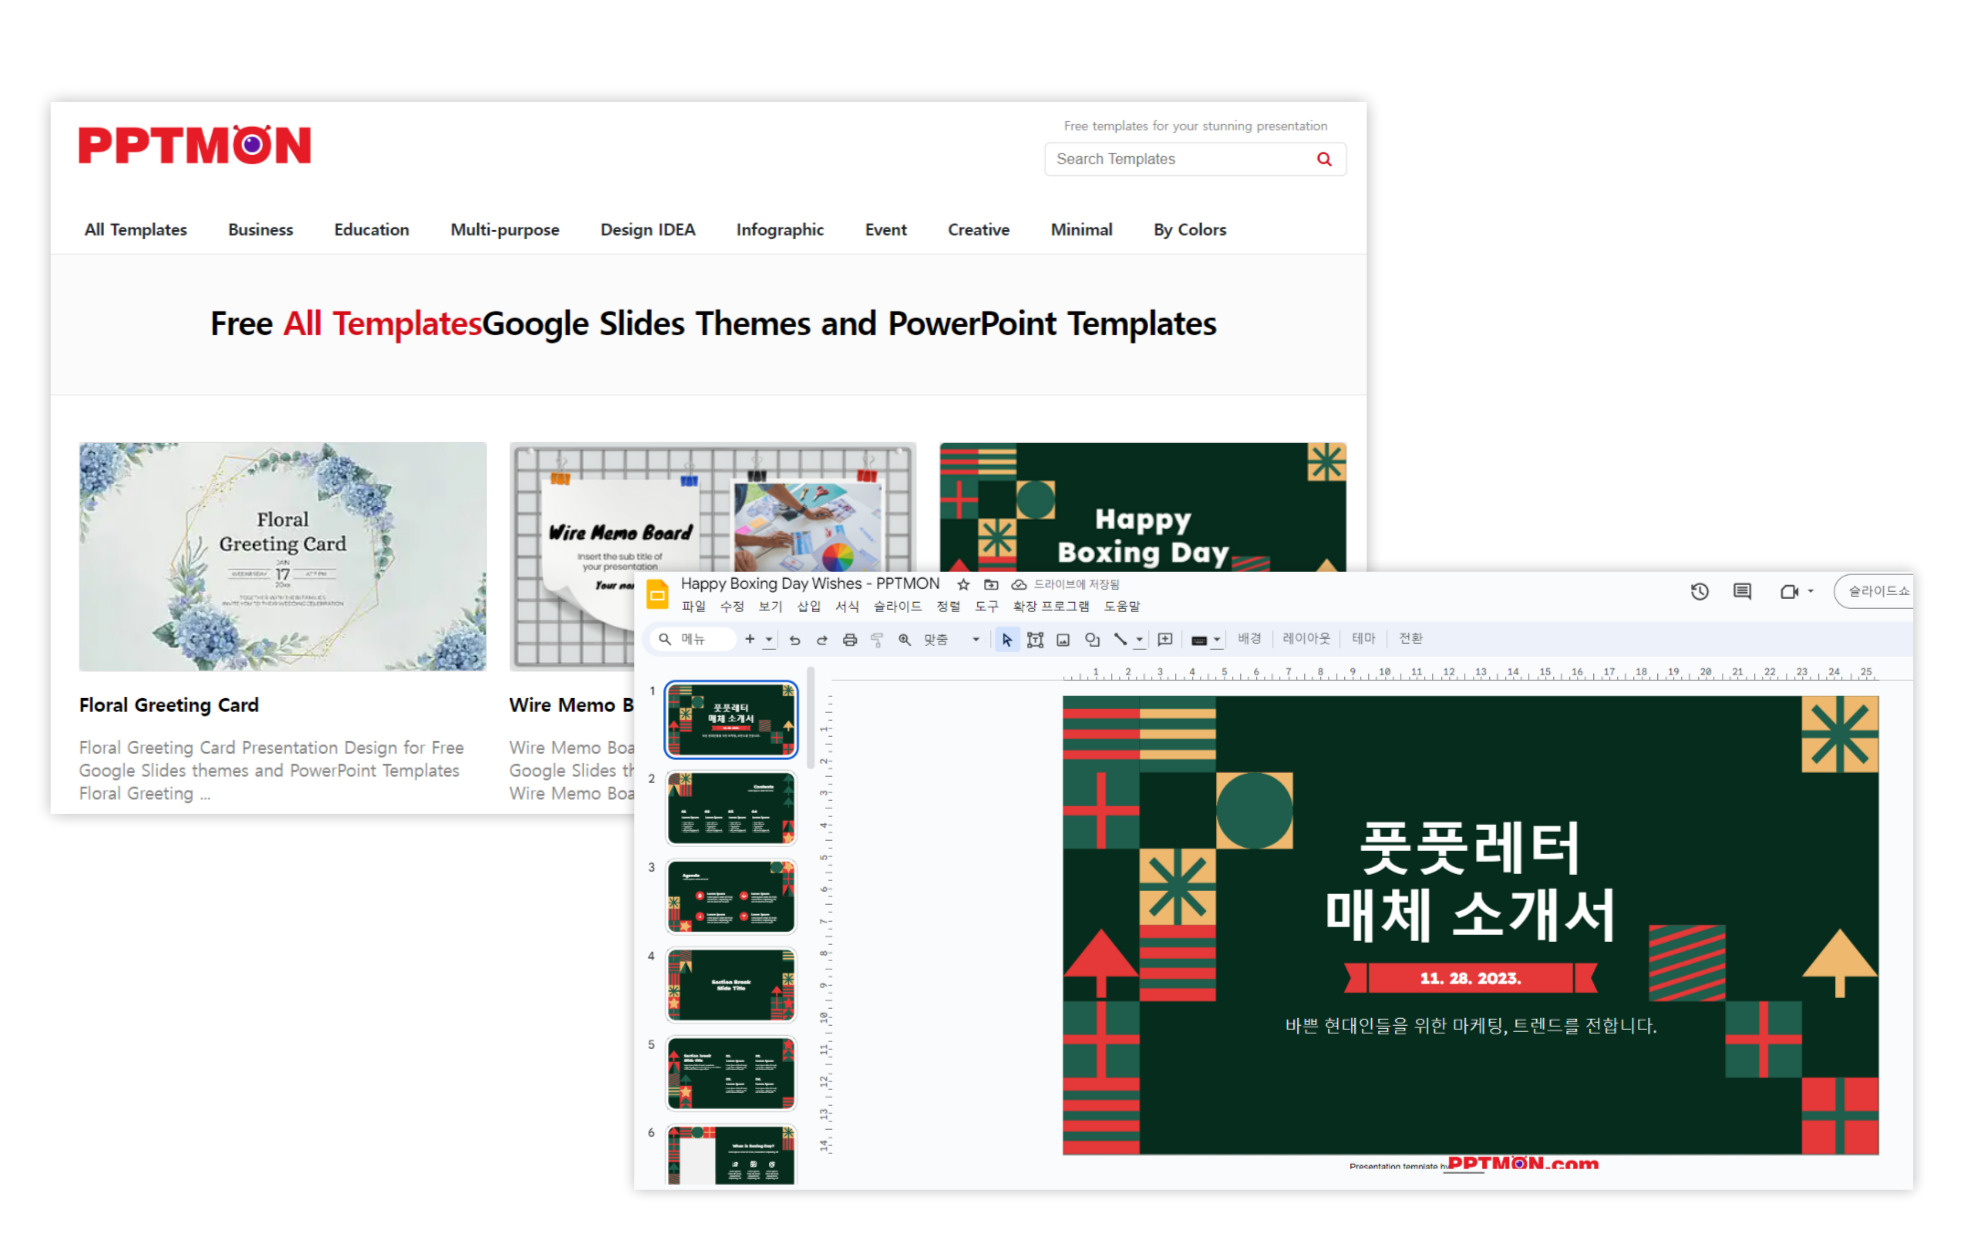Screen dimensions: 1972x1252
Task: Click the 전환 toolbar button
Action: 1410,639
